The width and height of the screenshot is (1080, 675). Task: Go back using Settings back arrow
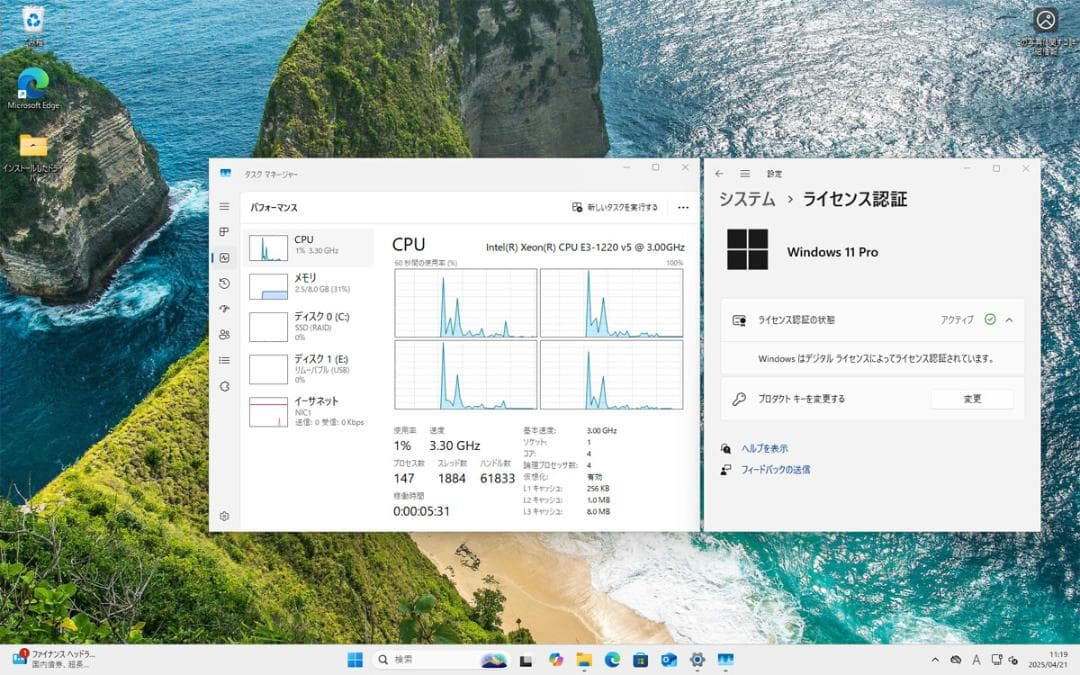click(719, 172)
